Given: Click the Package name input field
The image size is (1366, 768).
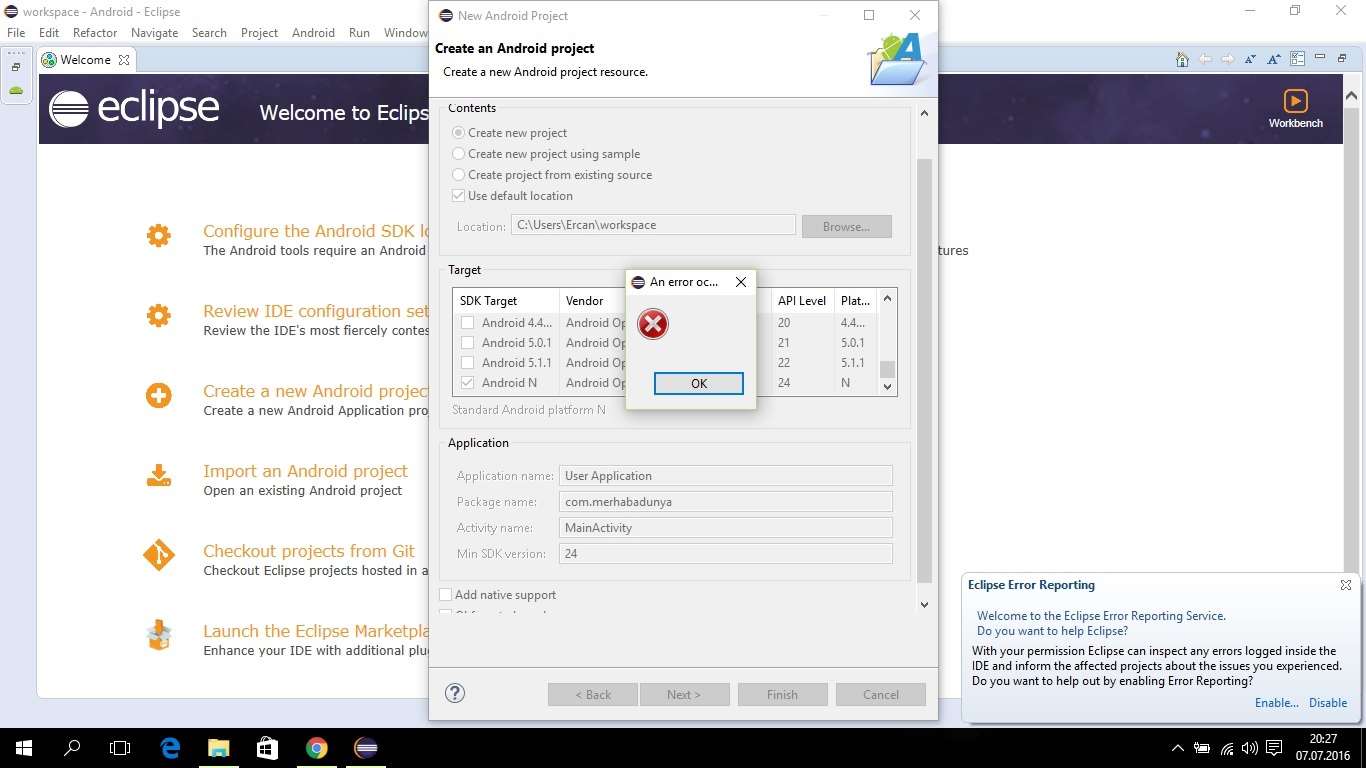Looking at the screenshot, I should point(726,502).
